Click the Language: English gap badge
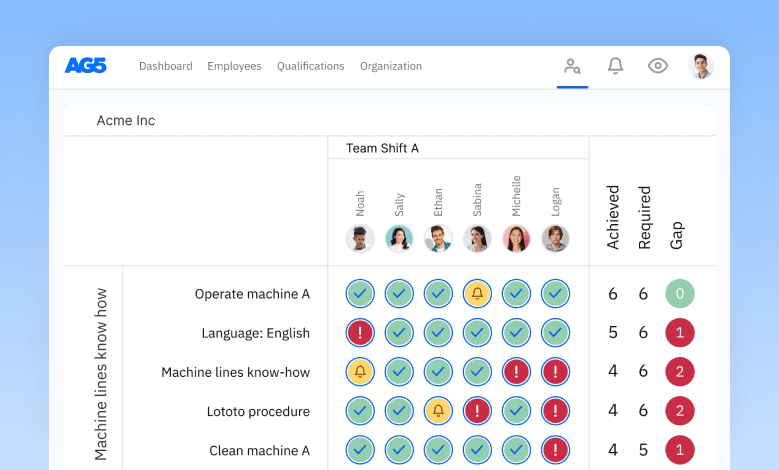Screen dimensions: 779x470 (680, 332)
